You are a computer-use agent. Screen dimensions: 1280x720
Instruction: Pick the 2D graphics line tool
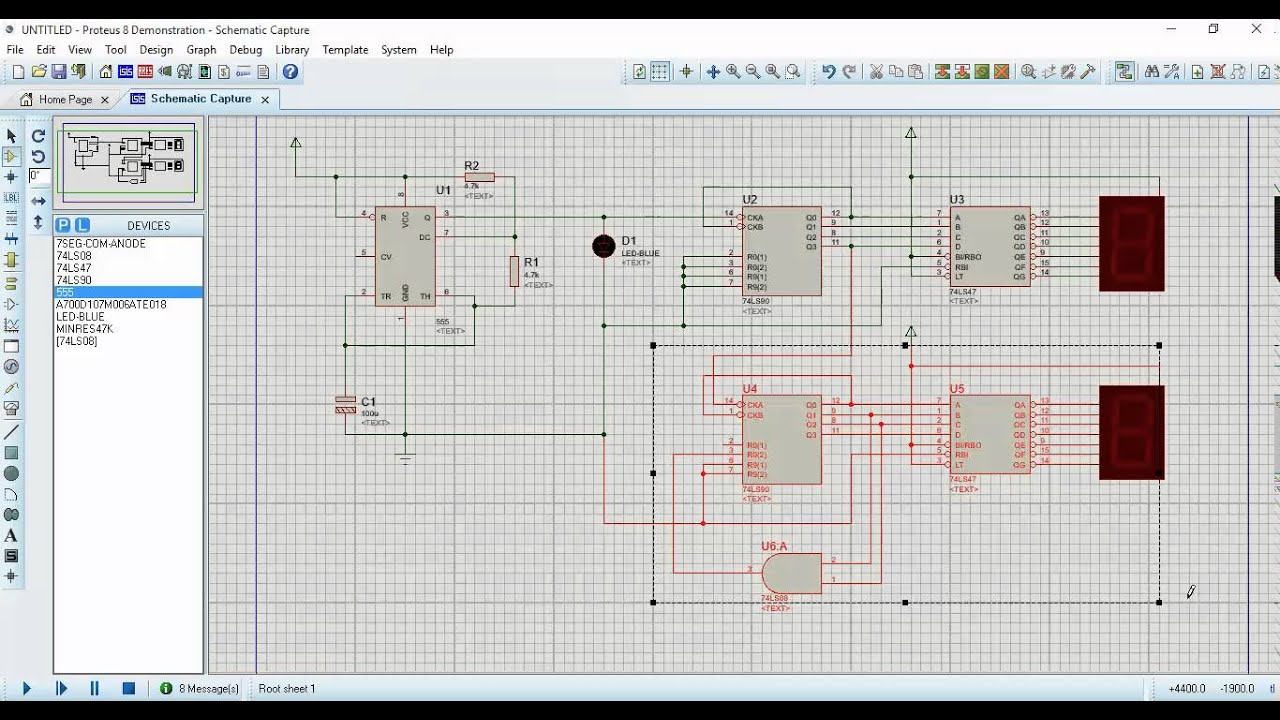pos(11,432)
